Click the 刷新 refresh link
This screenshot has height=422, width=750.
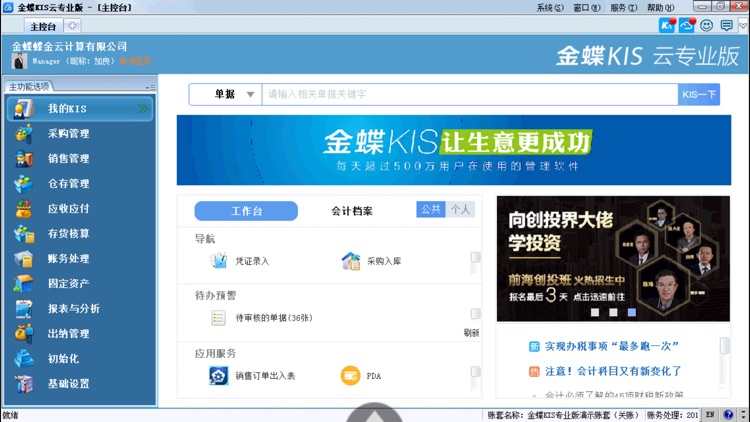(471, 333)
